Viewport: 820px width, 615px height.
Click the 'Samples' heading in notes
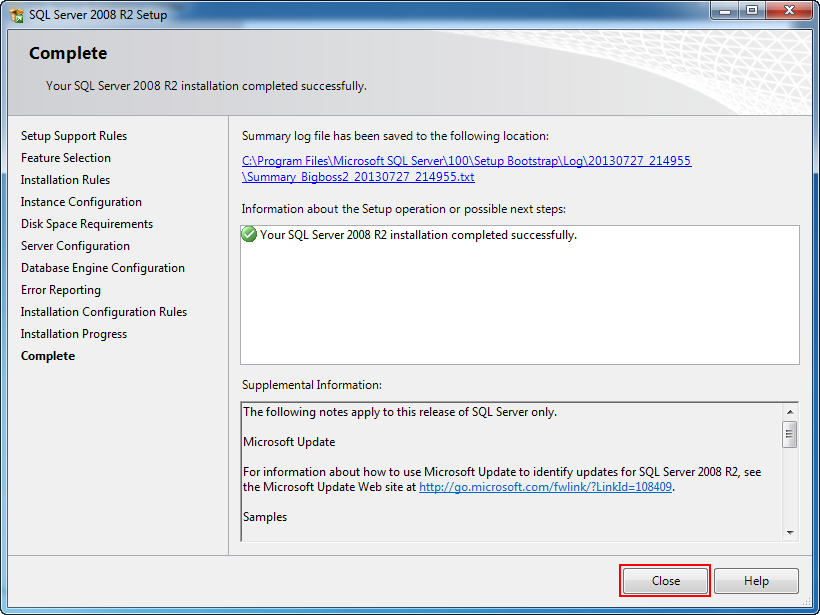tap(265, 517)
